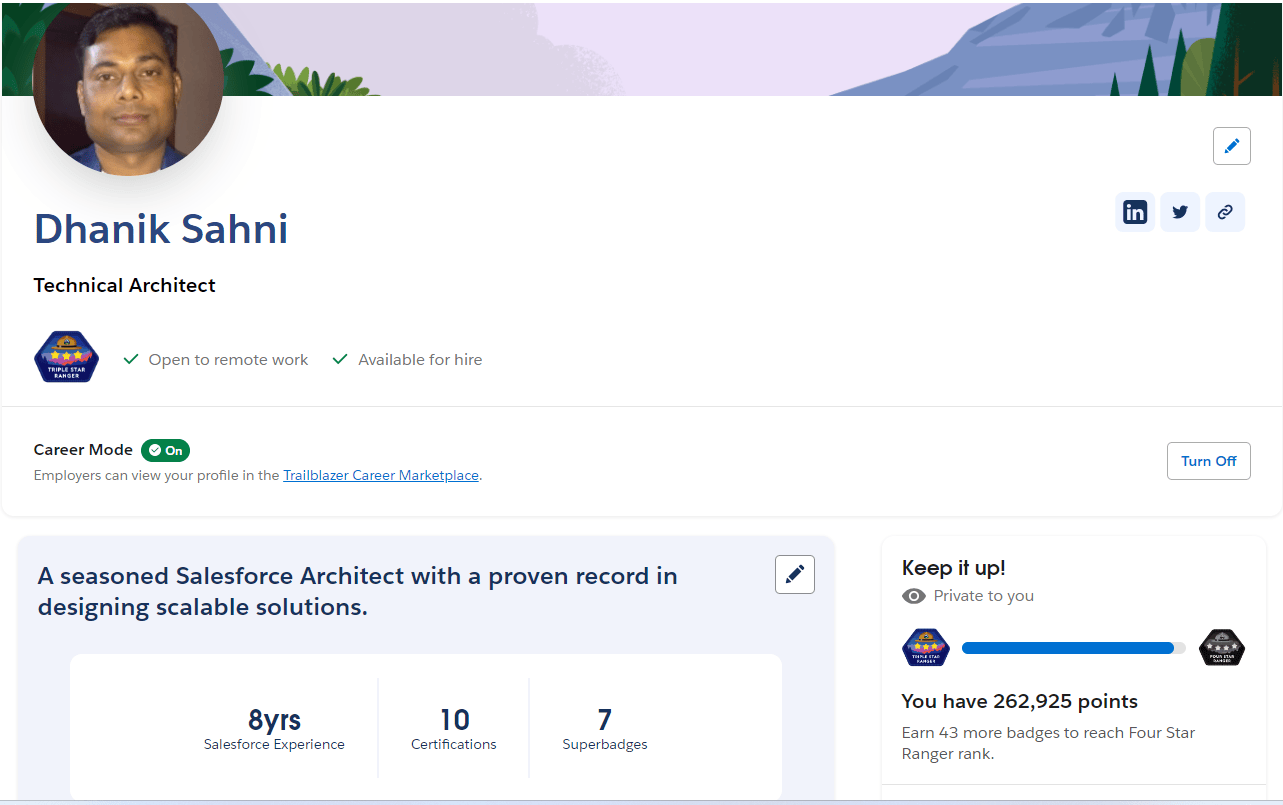Viewport: 1283px width, 805px height.
Task: Click the Four Star Ranger badge icon
Action: [1221, 647]
